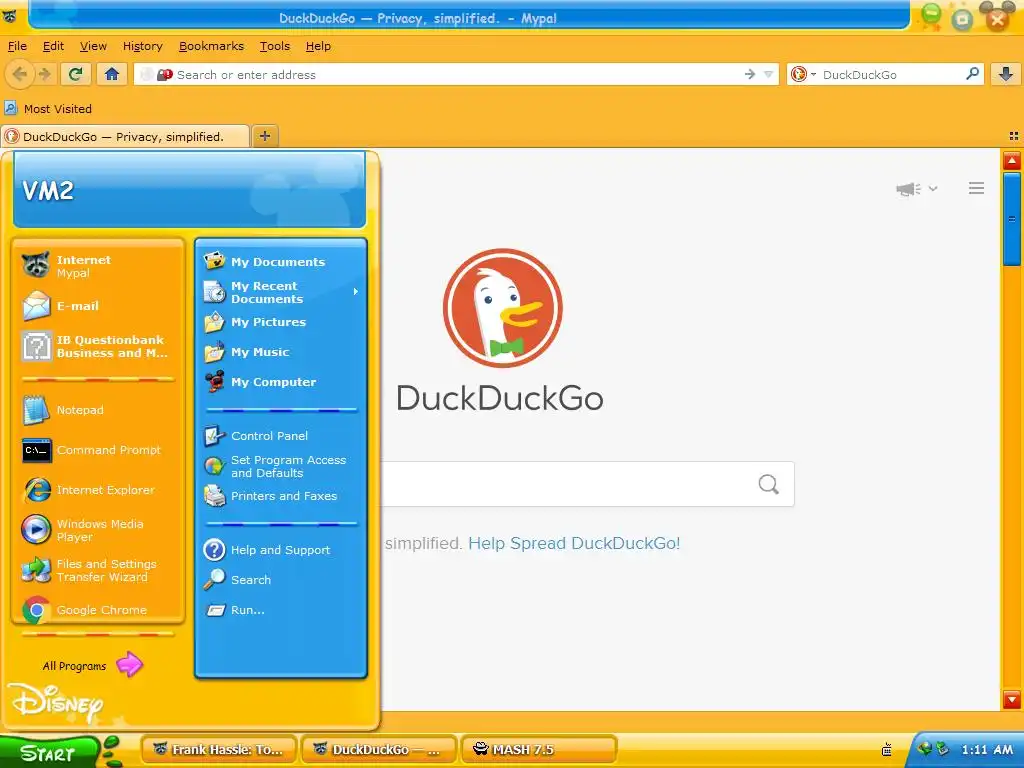Select the DuckDuckGo — Privacy, simplified tab

point(124,136)
